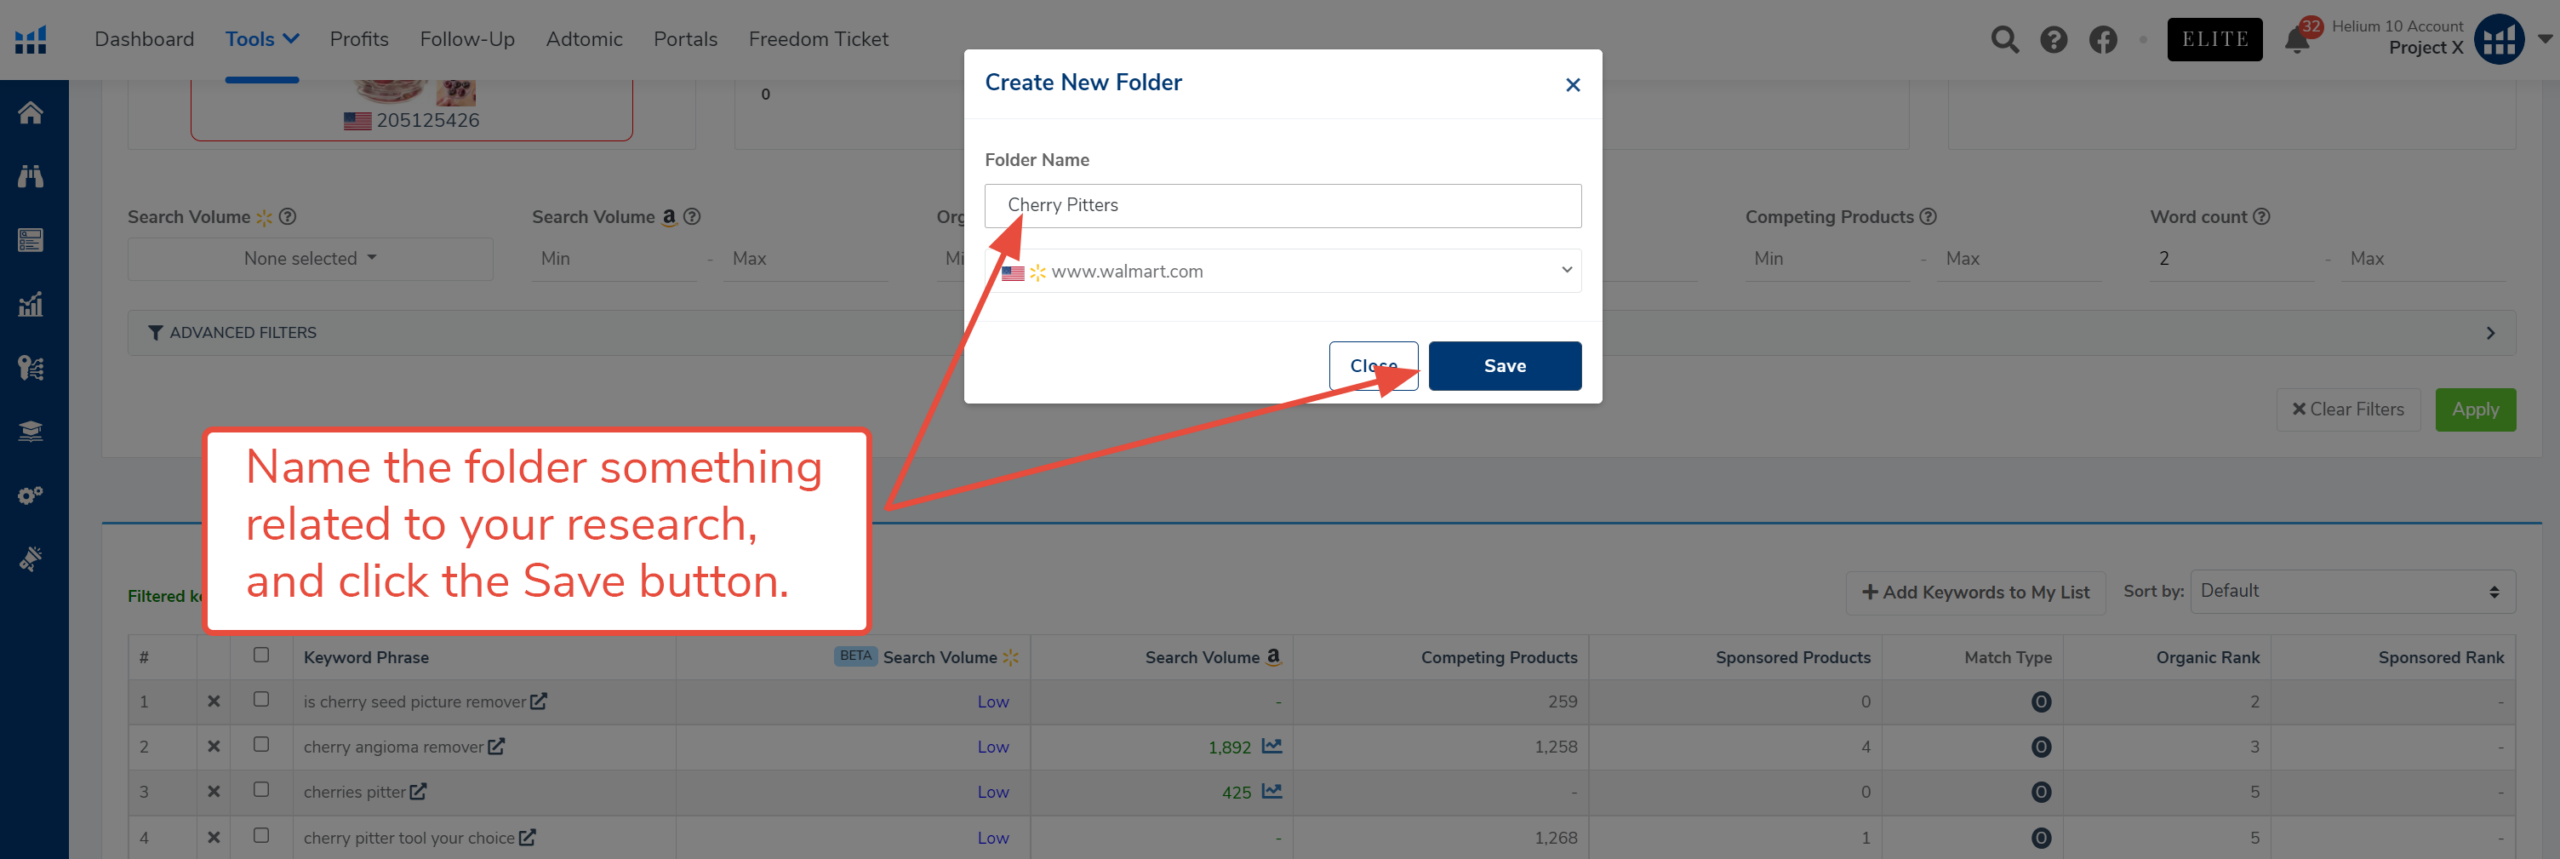Viewport: 2560px width, 859px height.
Task: Open the notifications bell icon
Action: pyautogui.click(x=2297, y=41)
